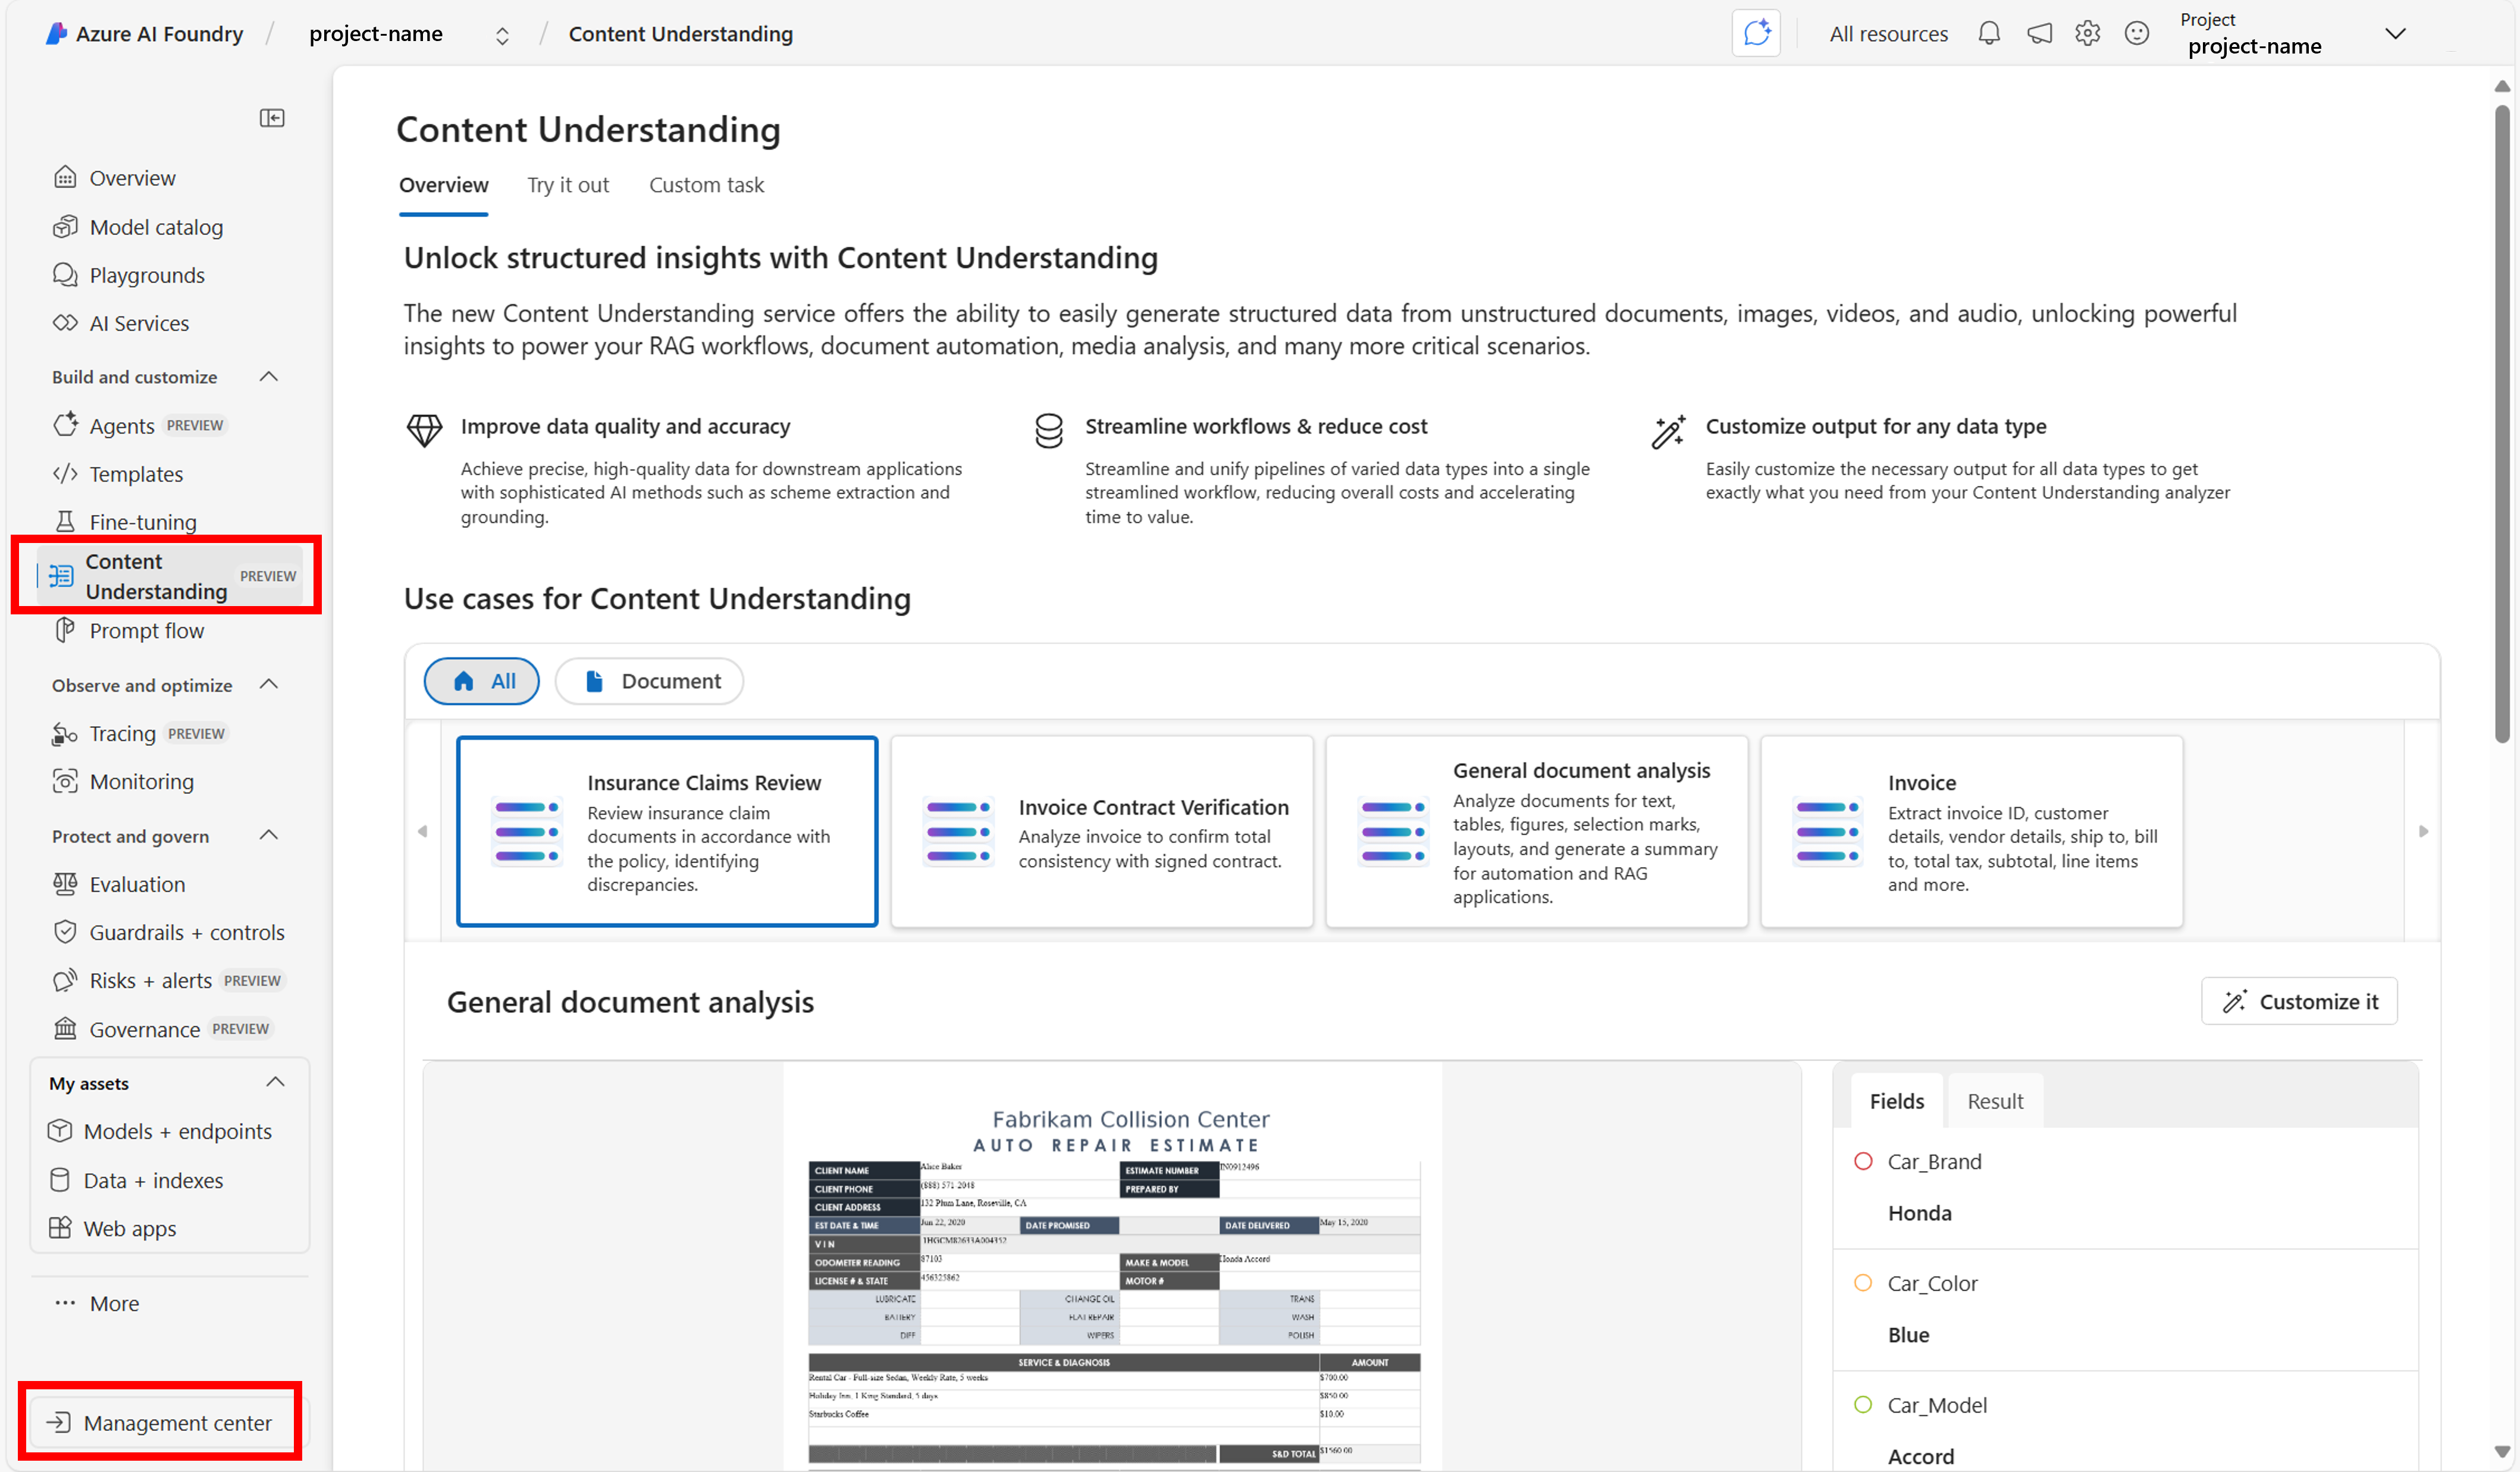Collapse the left navigation sidebar
The width and height of the screenshot is (2520, 1472).
[271, 117]
